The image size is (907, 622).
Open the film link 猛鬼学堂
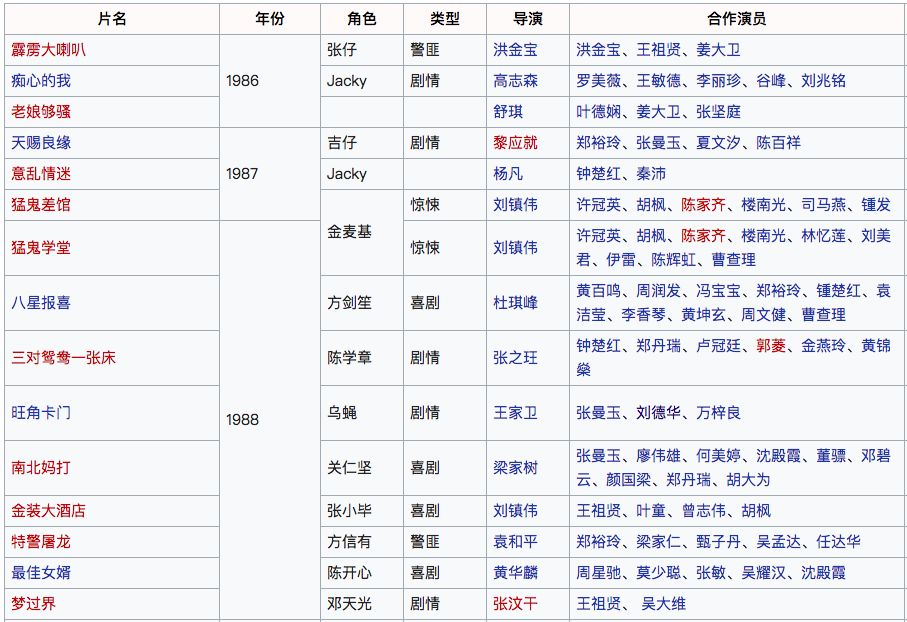pos(40,248)
